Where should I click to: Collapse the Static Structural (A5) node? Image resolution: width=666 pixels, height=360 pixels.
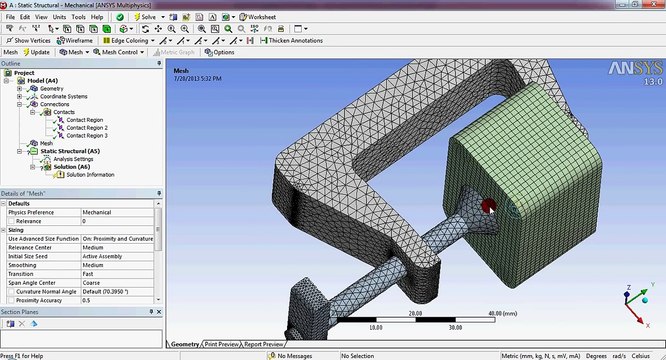20,151
